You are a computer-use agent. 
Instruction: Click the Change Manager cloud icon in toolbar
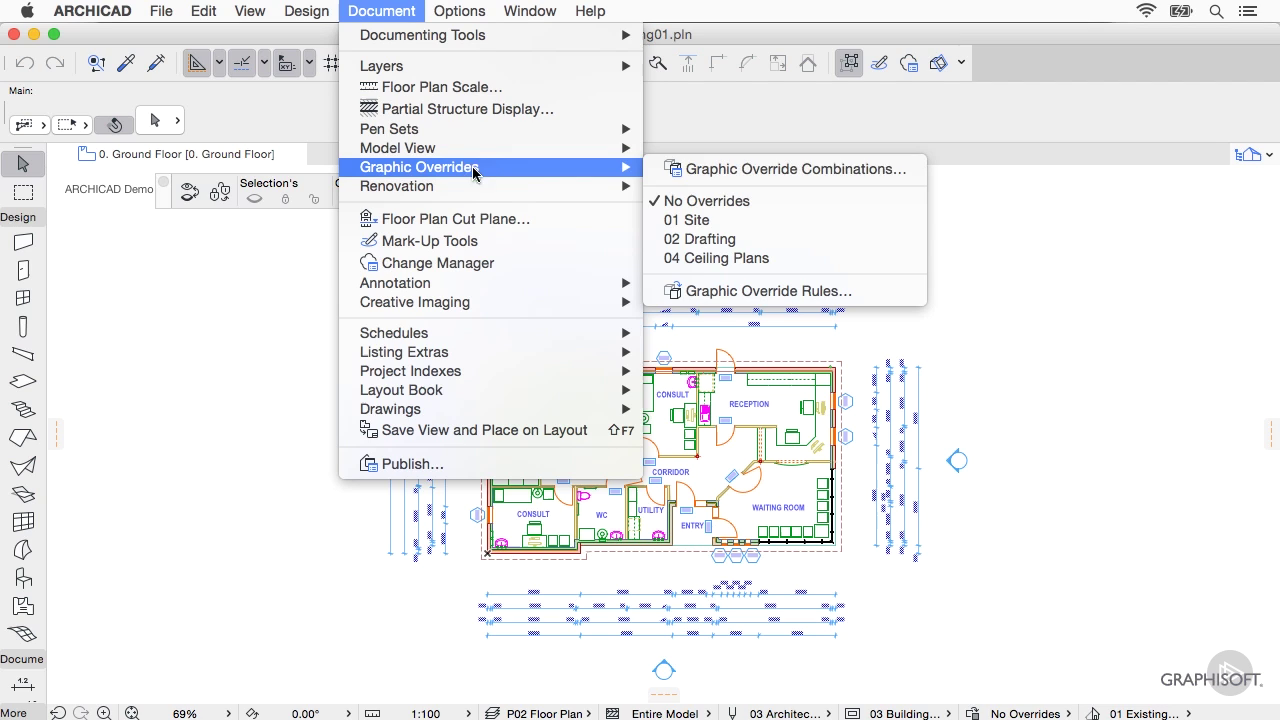click(x=909, y=63)
